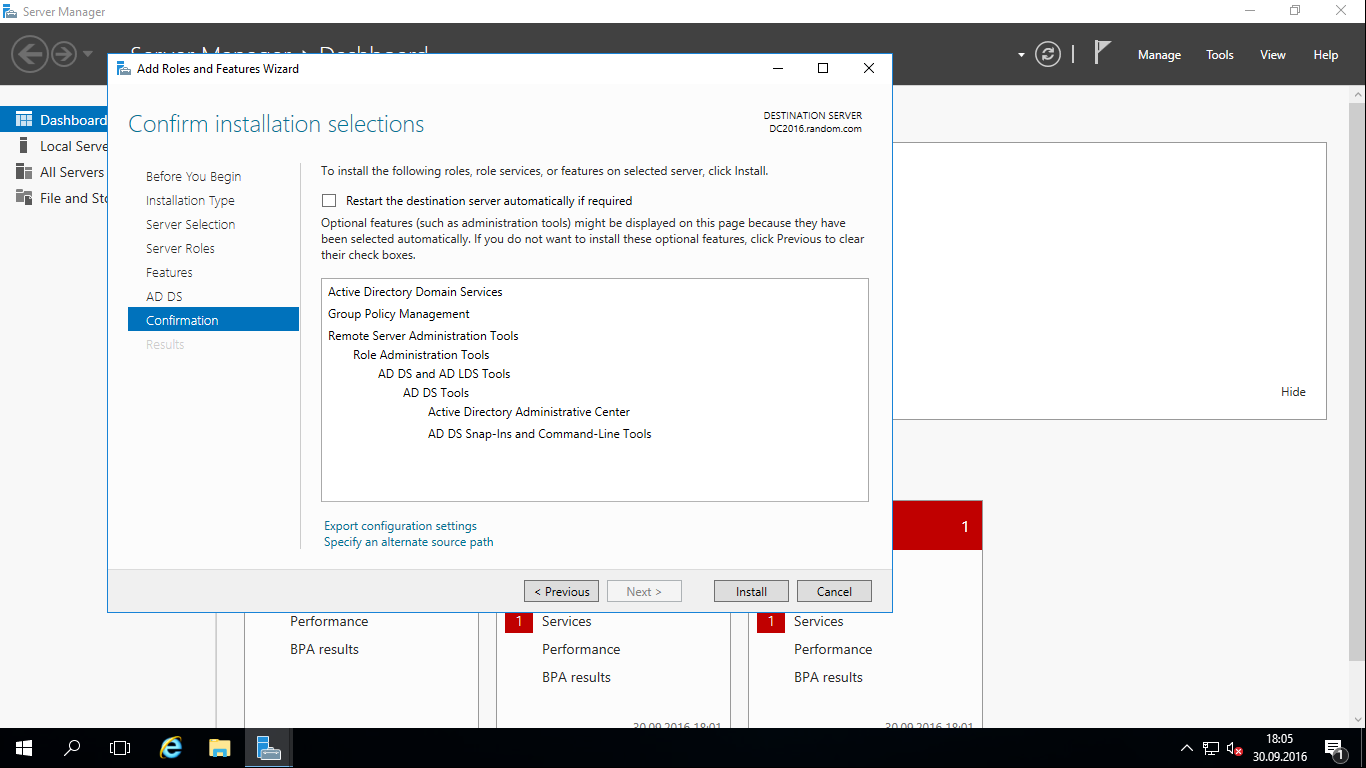Screen dimensions: 1366x768
Task: Show hidden tray icons chevron
Action: [1187, 748]
